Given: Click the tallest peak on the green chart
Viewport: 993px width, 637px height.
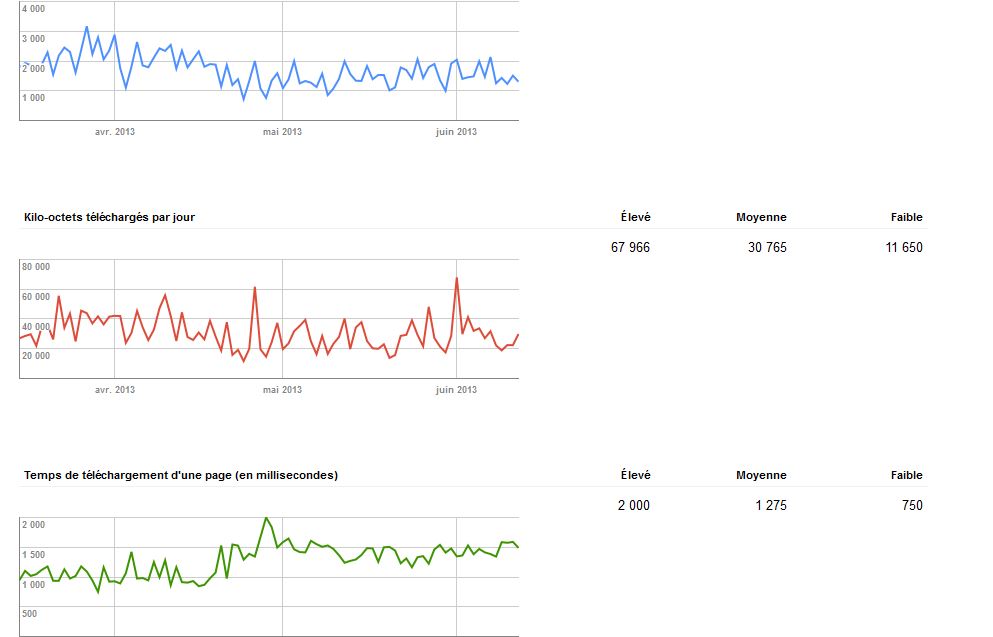Looking at the screenshot, I should pos(266,518).
